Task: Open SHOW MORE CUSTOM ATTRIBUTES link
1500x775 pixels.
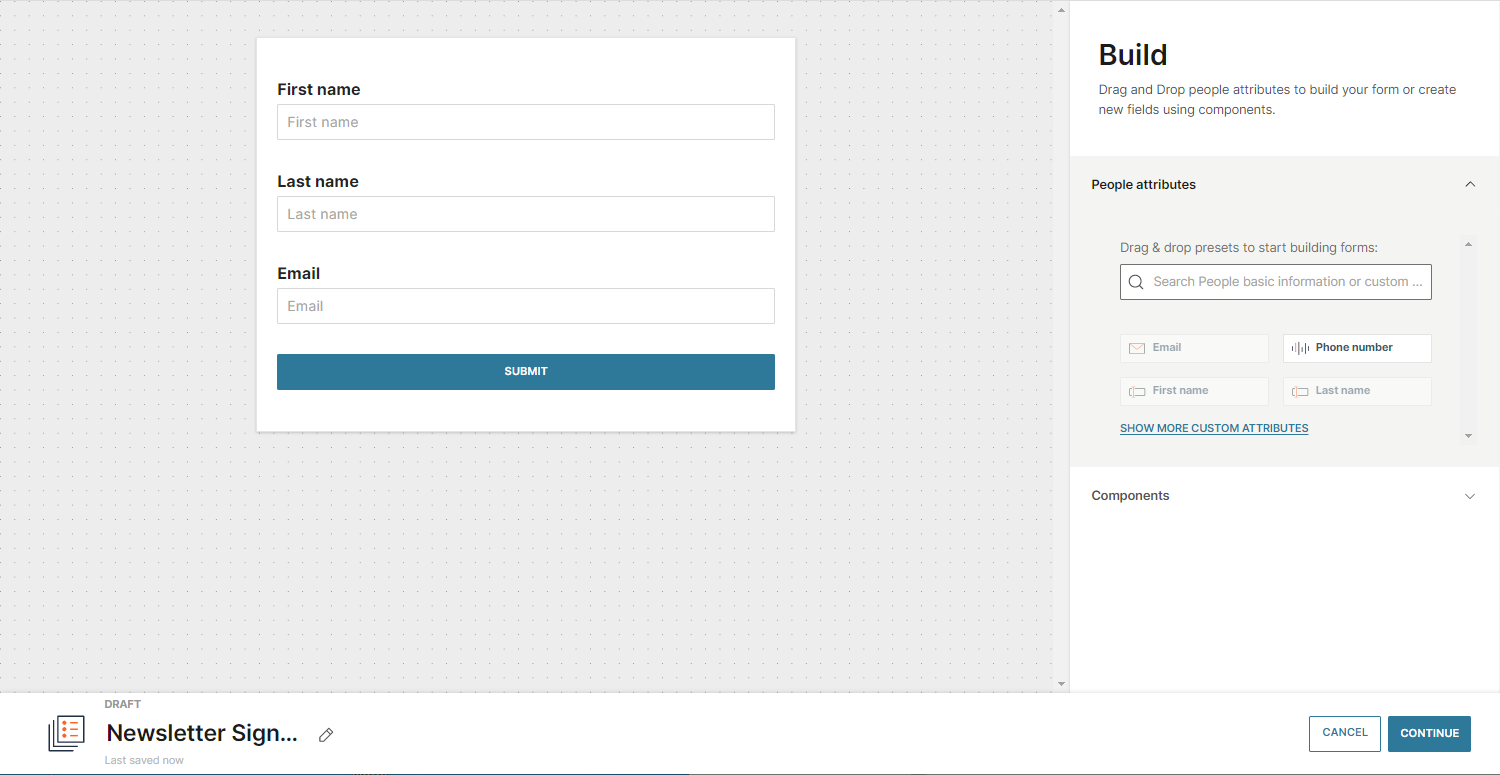Action: point(1214,428)
